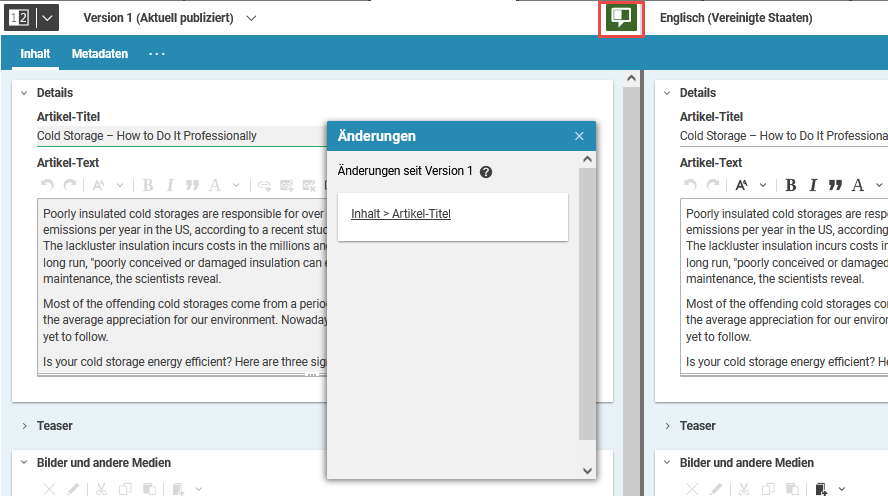This screenshot has width=888, height=496.
Task: Close the Änderungen panel
Action: [579, 136]
